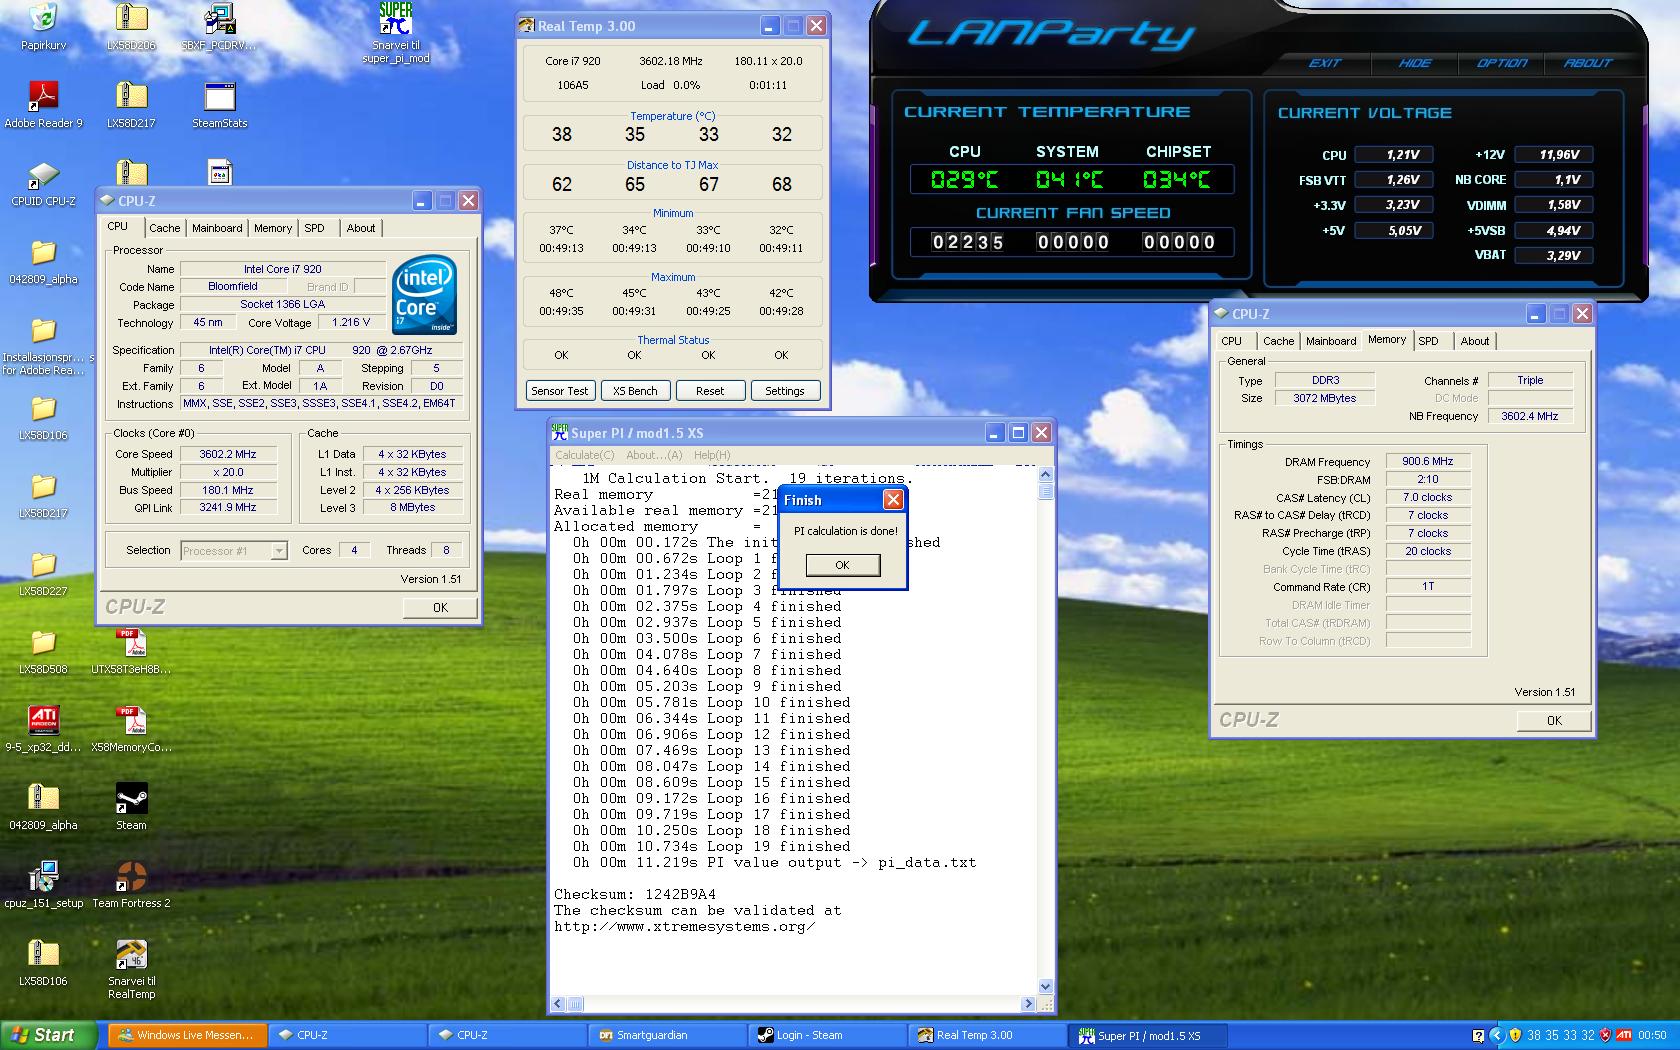Open About tab in left CPU-Z window

361,228
